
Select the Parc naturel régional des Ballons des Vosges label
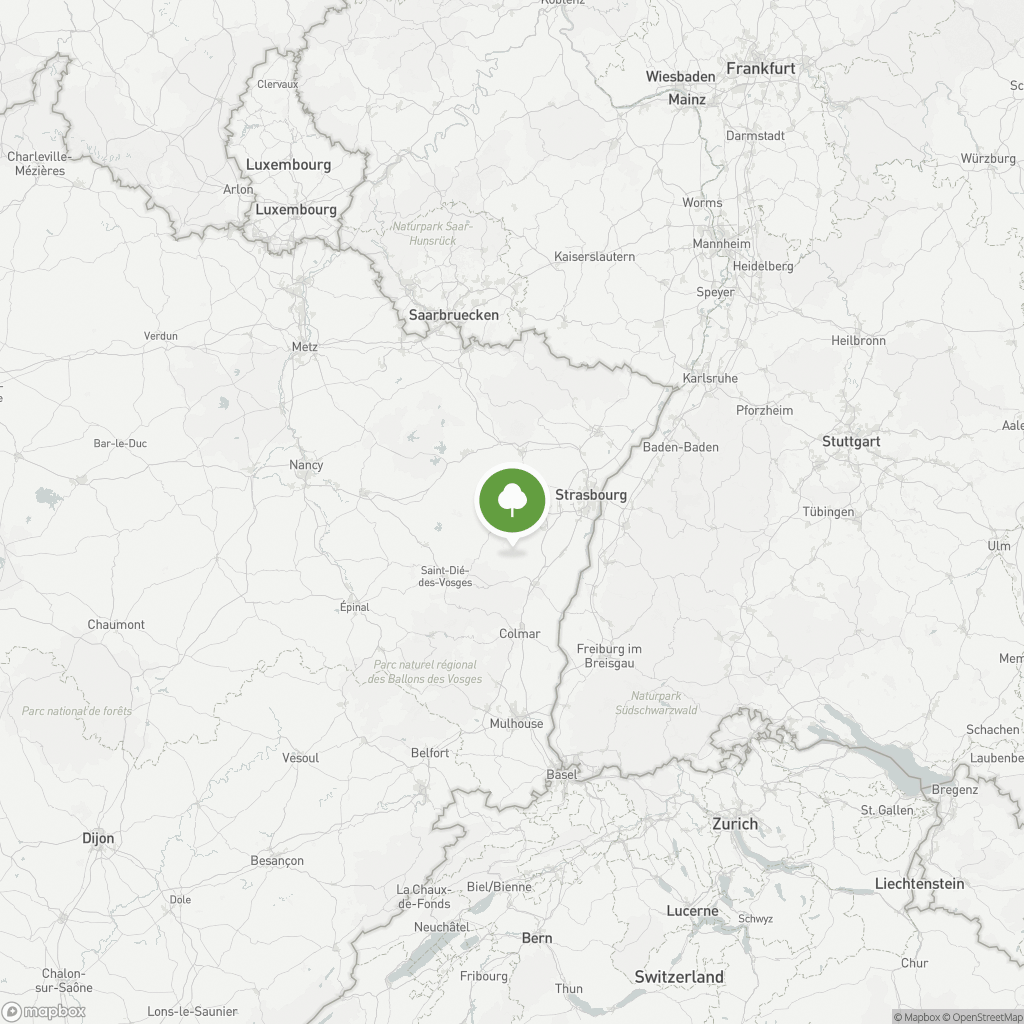point(424,672)
